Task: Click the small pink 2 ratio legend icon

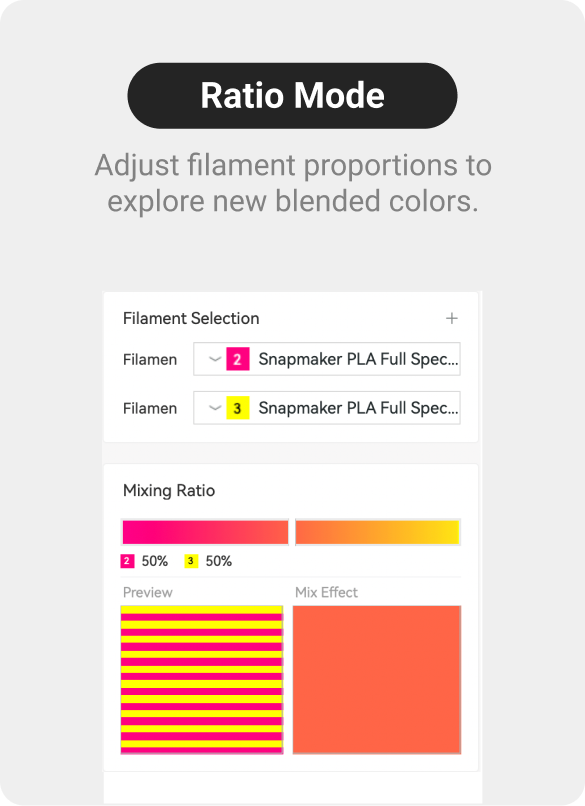Action: point(127,561)
